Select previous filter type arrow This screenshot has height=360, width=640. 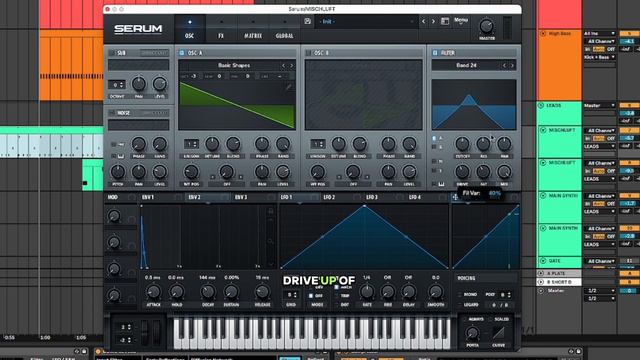click(x=504, y=65)
